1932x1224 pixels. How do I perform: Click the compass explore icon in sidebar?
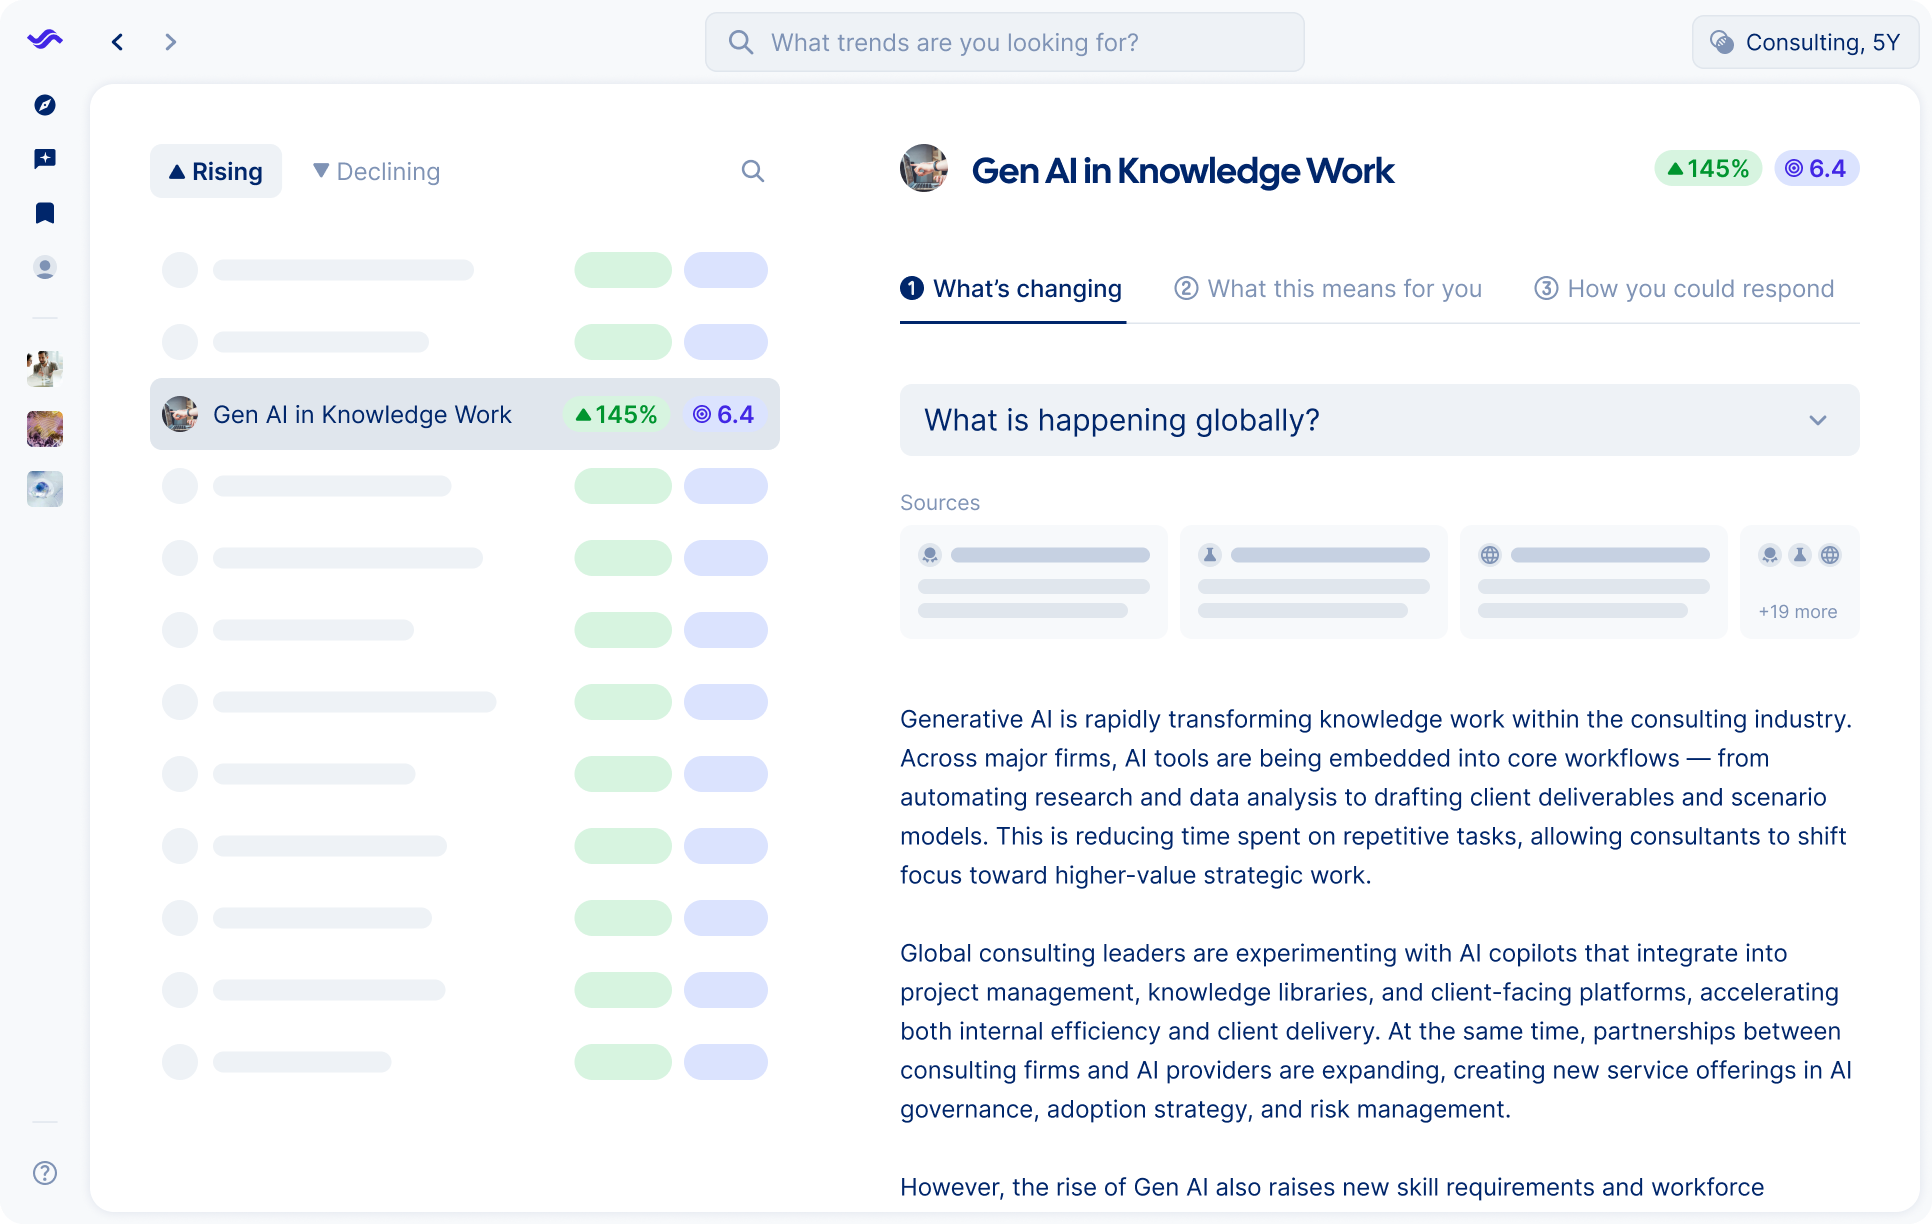[45, 105]
